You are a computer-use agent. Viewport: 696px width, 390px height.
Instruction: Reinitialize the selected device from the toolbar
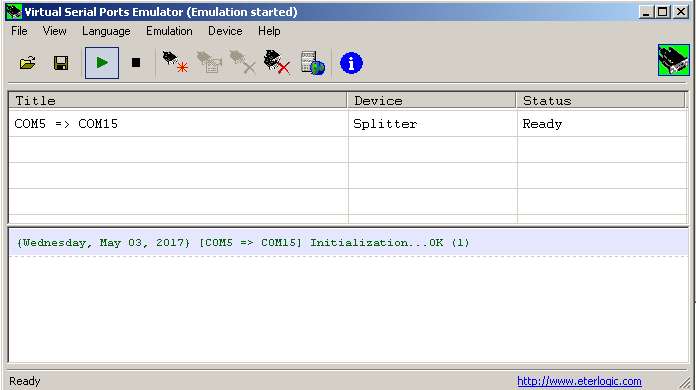(x=209, y=62)
